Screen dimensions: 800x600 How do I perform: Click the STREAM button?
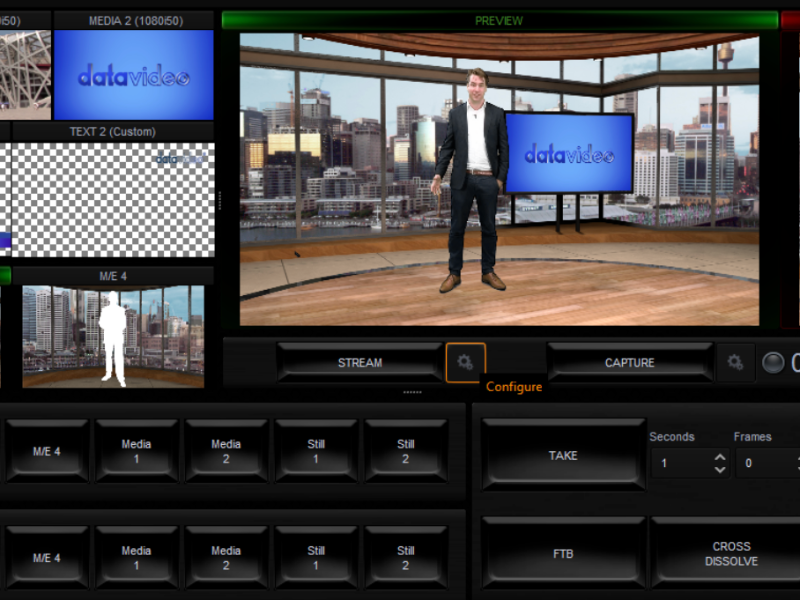click(x=360, y=363)
